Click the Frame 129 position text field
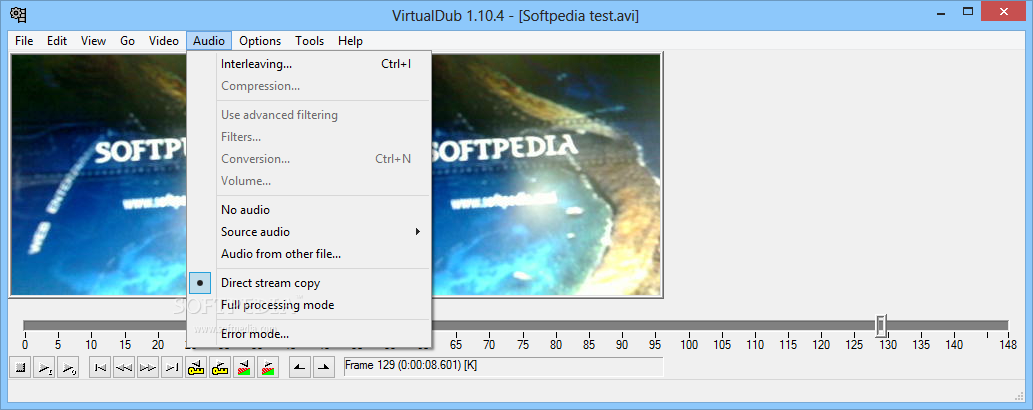 503,366
